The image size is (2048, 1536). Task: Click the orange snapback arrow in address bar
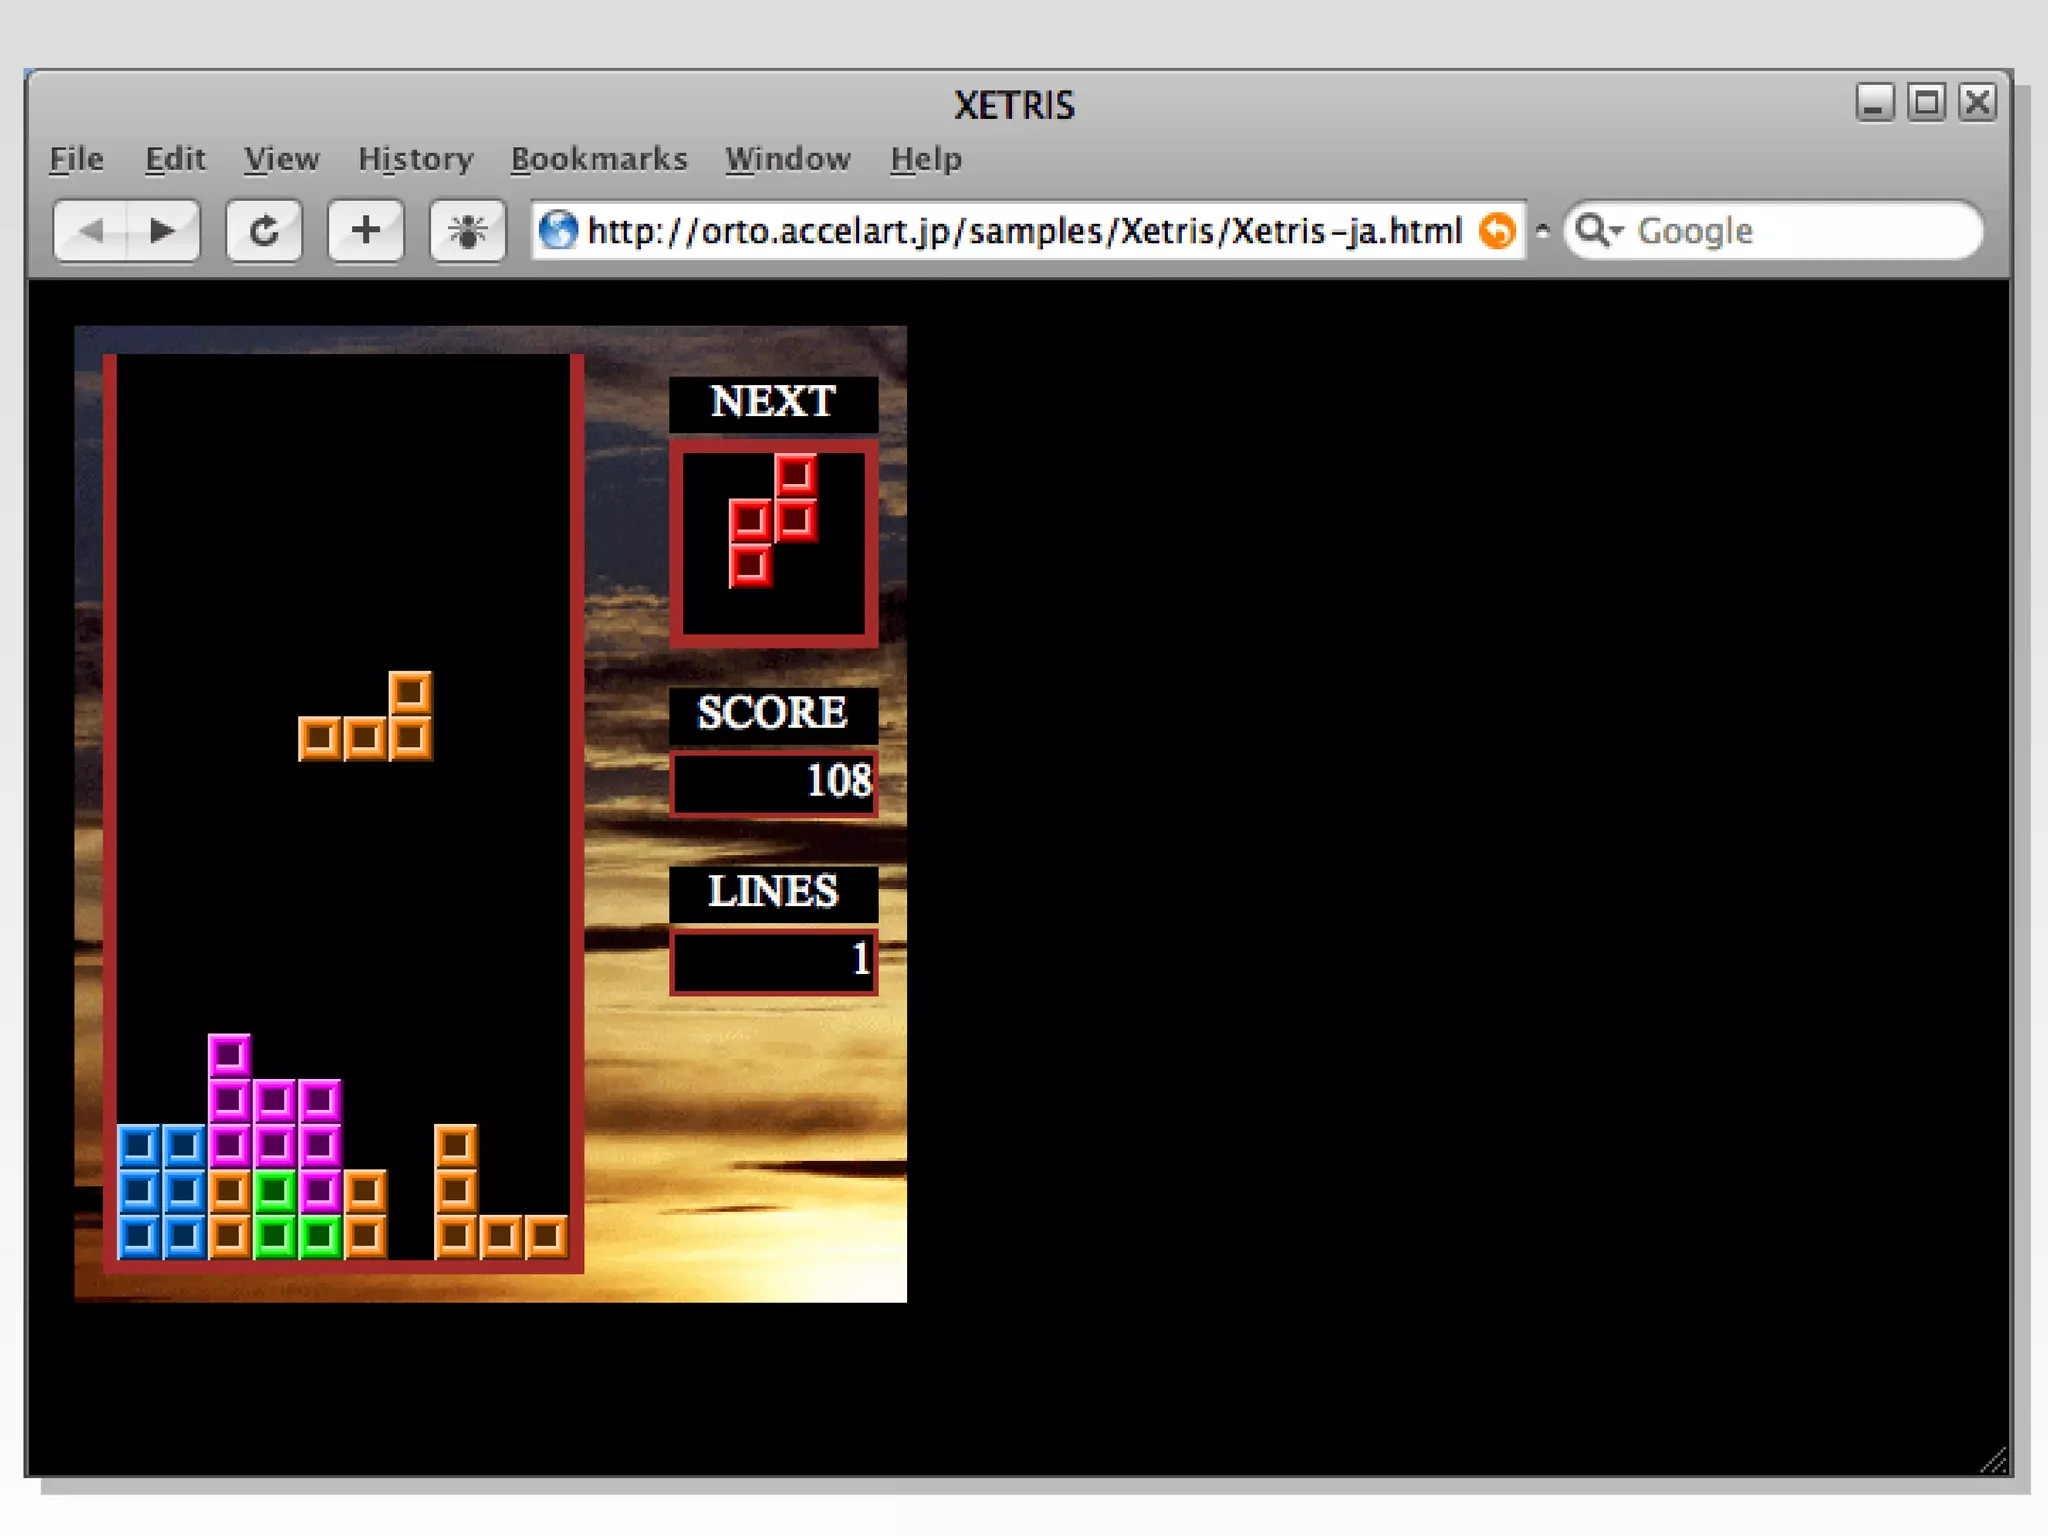1497,232
